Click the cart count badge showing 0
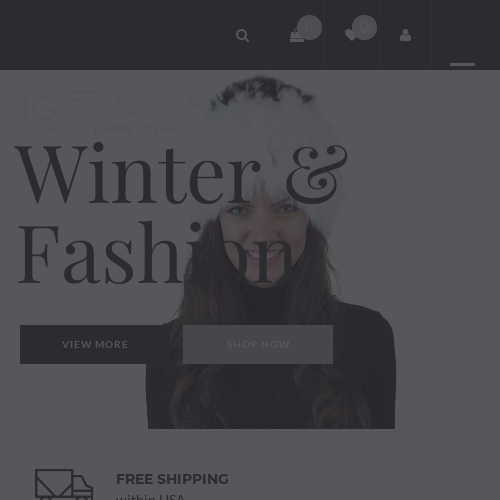 coord(309,27)
